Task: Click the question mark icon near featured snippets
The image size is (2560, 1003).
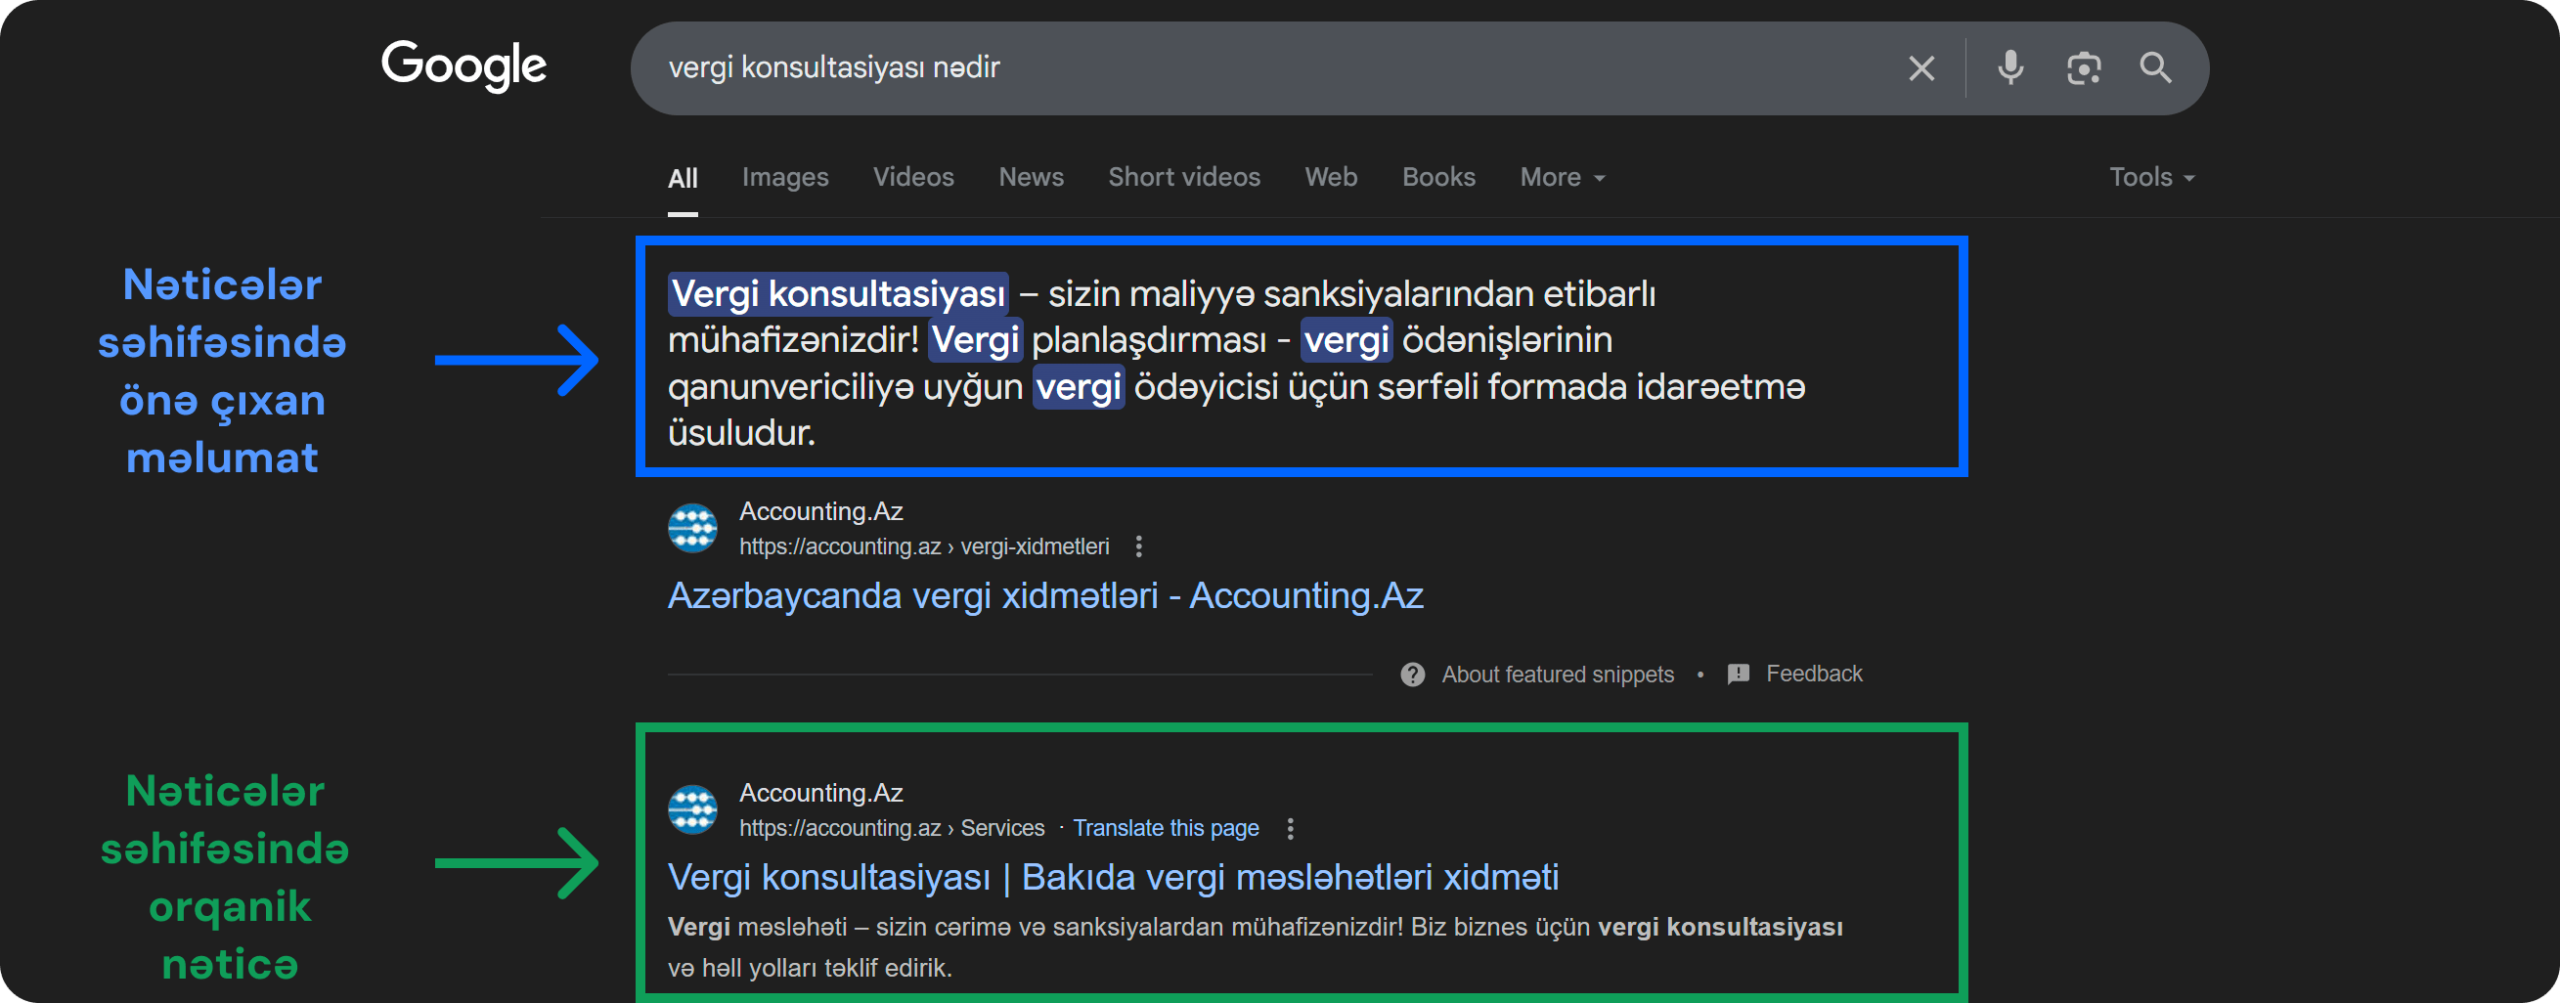Action: (1412, 674)
